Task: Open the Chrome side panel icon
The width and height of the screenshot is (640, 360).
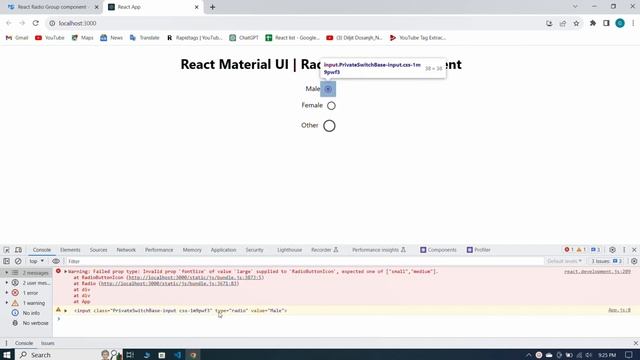Action: pyautogui.click(x=606, y=23)
